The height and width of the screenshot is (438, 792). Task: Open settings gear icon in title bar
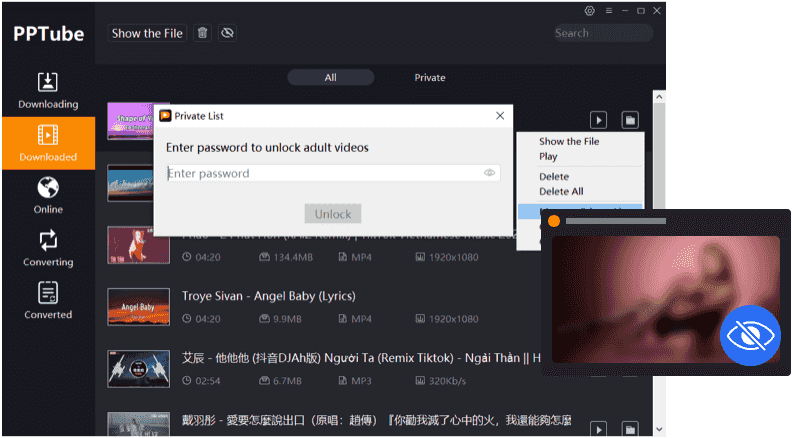point(589,11)
